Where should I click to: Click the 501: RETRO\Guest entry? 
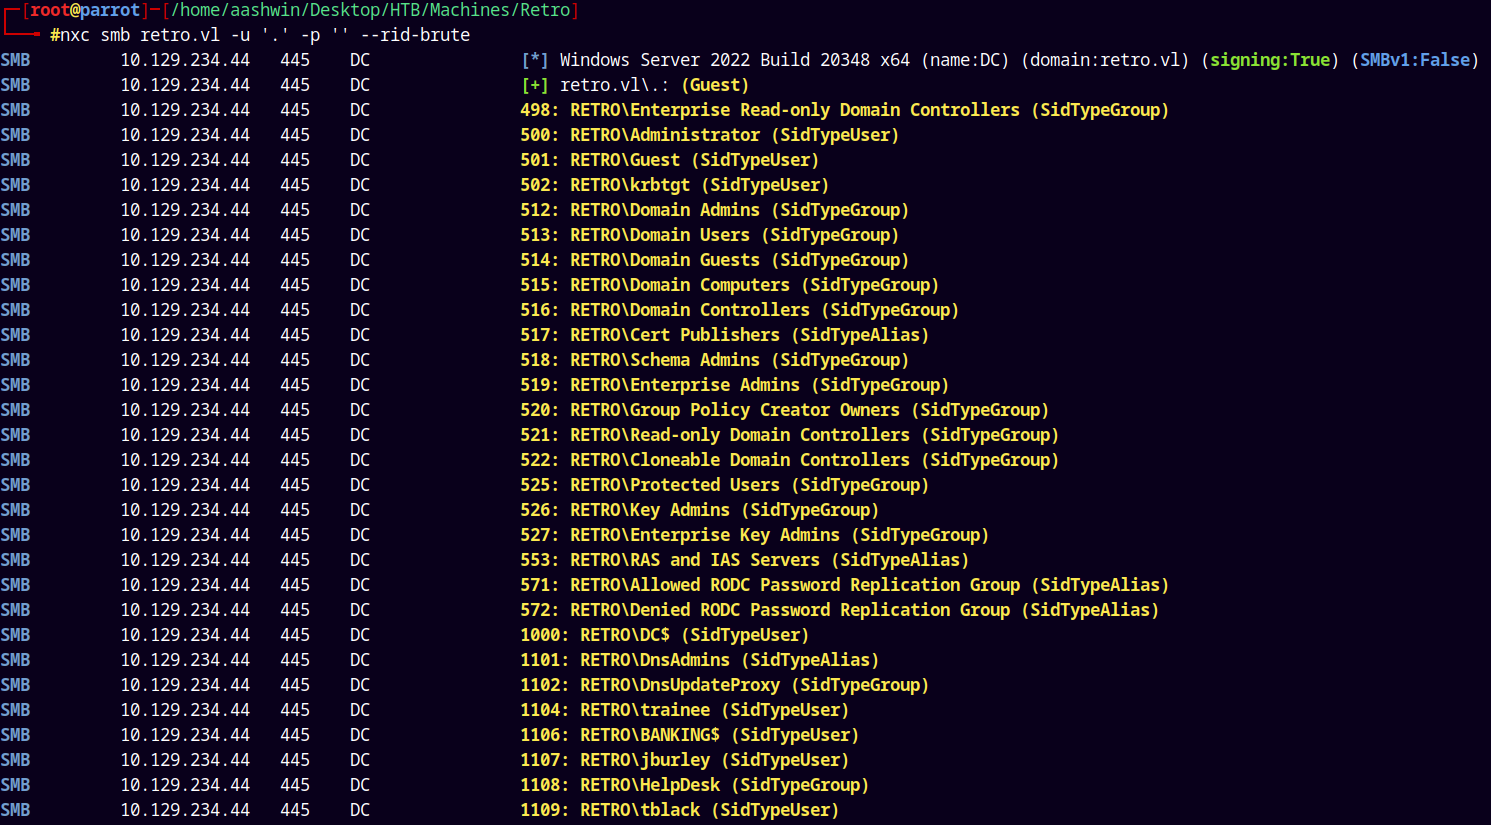click(x=669, y=160)
